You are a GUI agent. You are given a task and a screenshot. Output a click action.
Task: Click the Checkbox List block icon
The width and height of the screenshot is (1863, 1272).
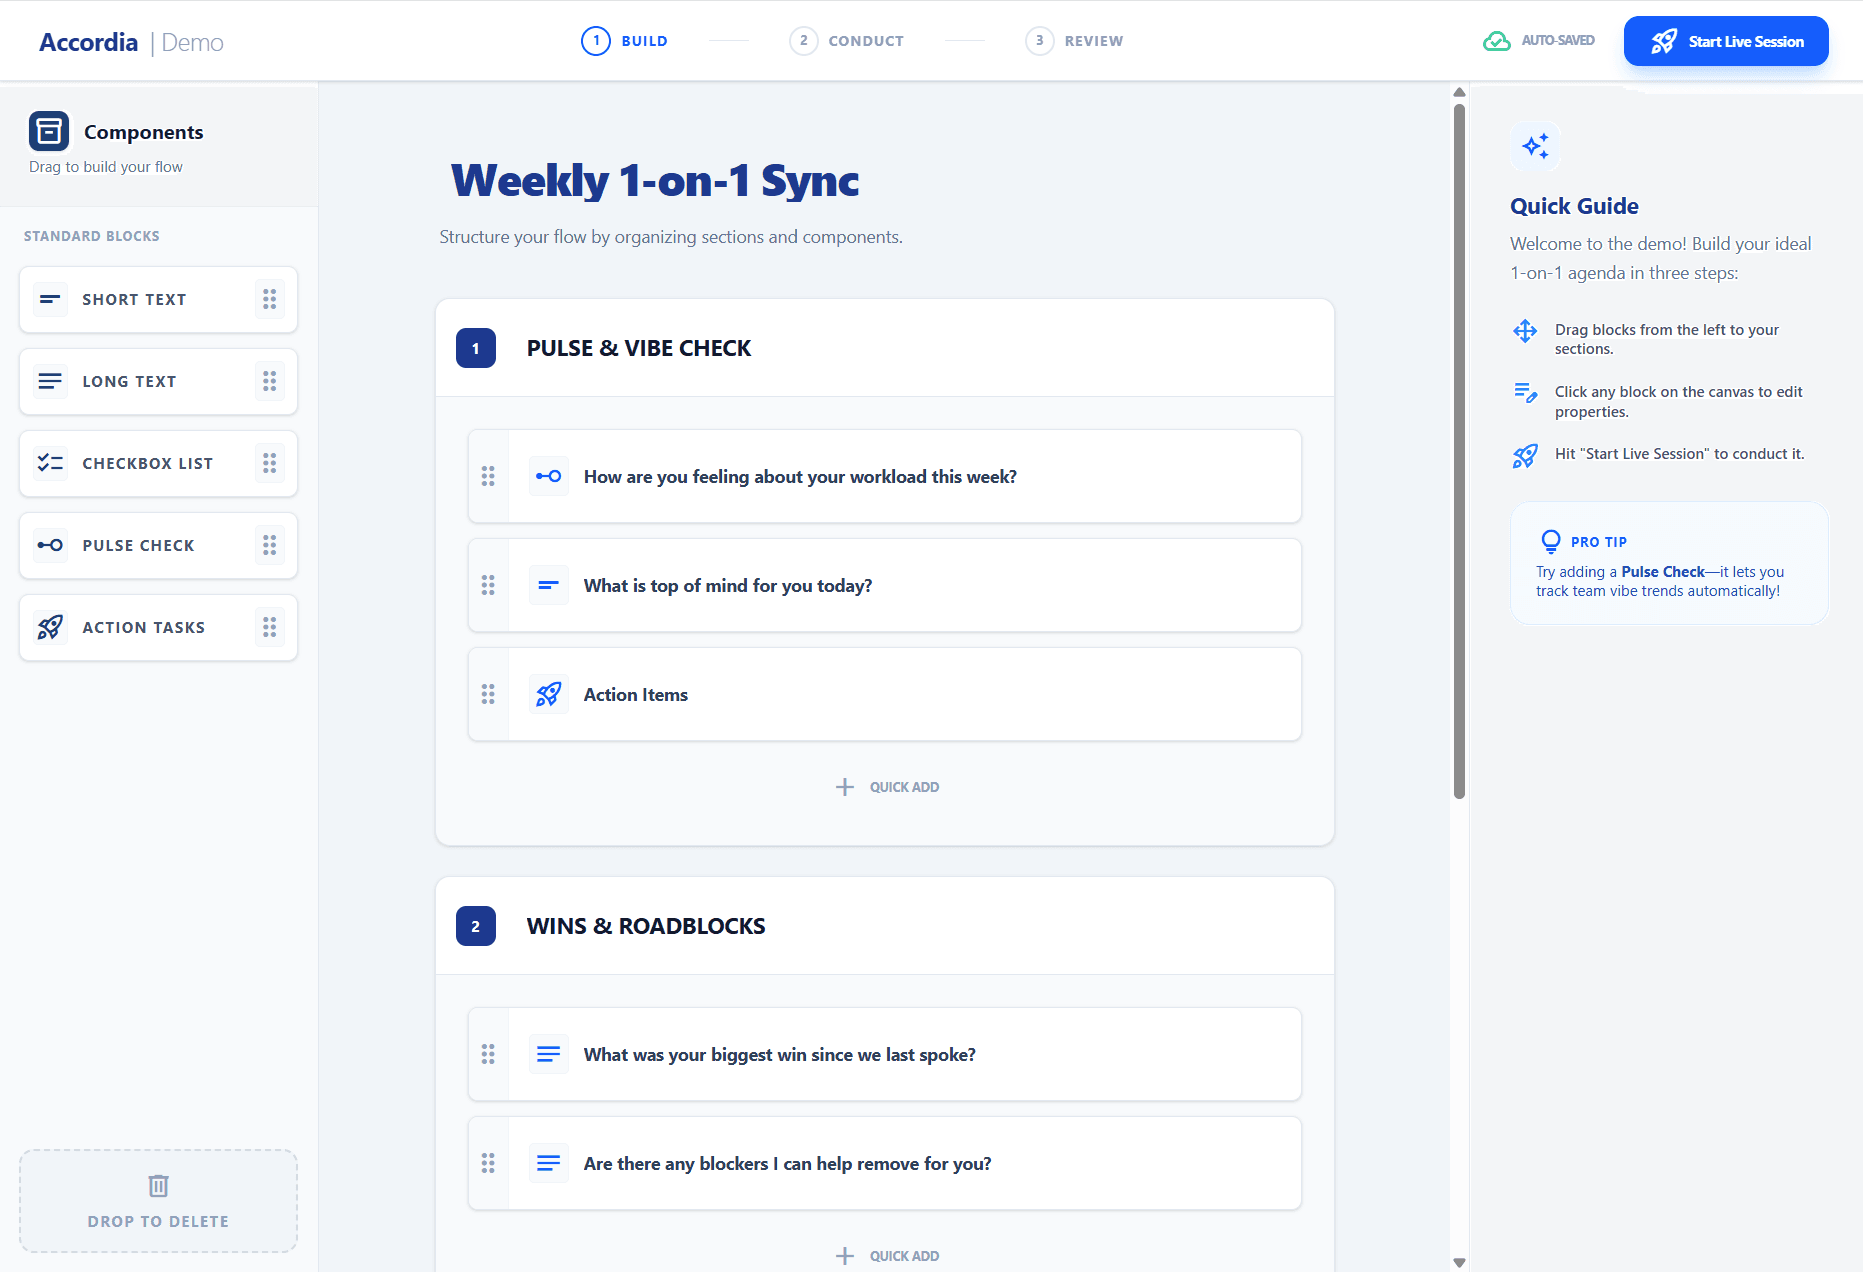(x=50, y=463)
